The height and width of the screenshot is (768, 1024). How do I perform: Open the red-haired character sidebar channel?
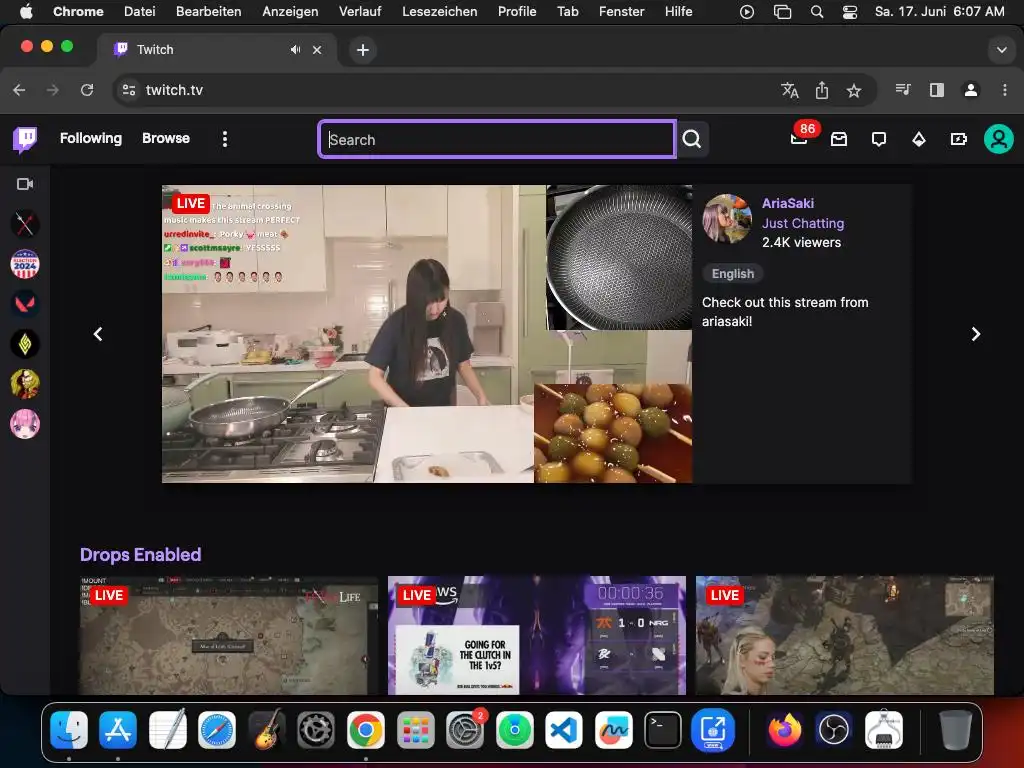[x=25, y=384]
